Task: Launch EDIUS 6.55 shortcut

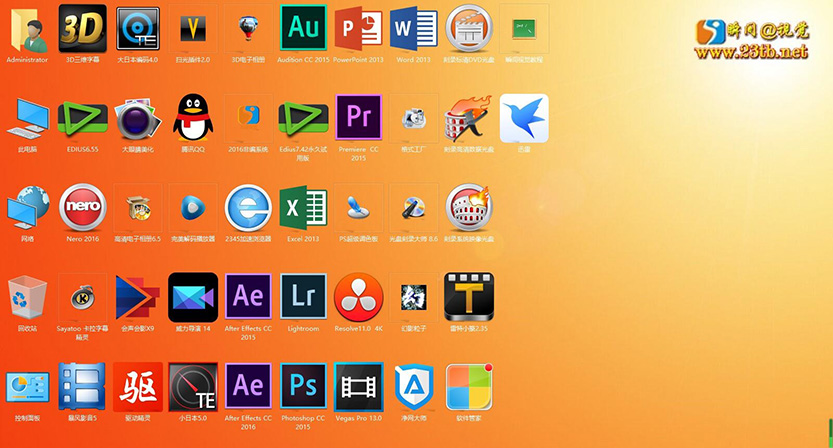Action: click(x=82, y=119)
